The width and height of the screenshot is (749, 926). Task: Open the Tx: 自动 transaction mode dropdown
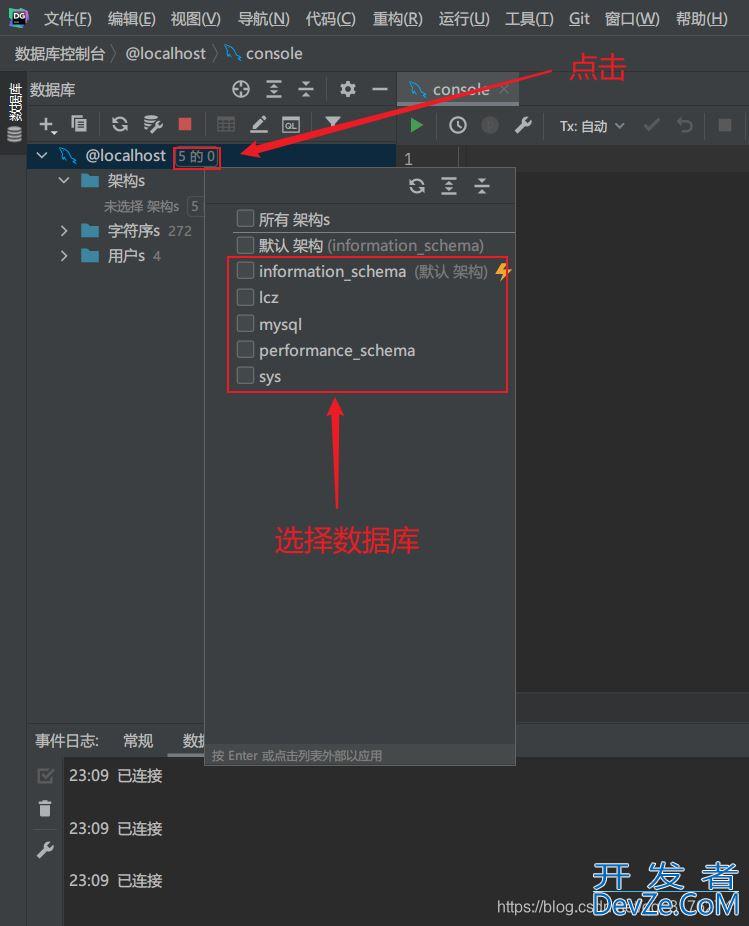pyautogui.click(x=592, y=126)
